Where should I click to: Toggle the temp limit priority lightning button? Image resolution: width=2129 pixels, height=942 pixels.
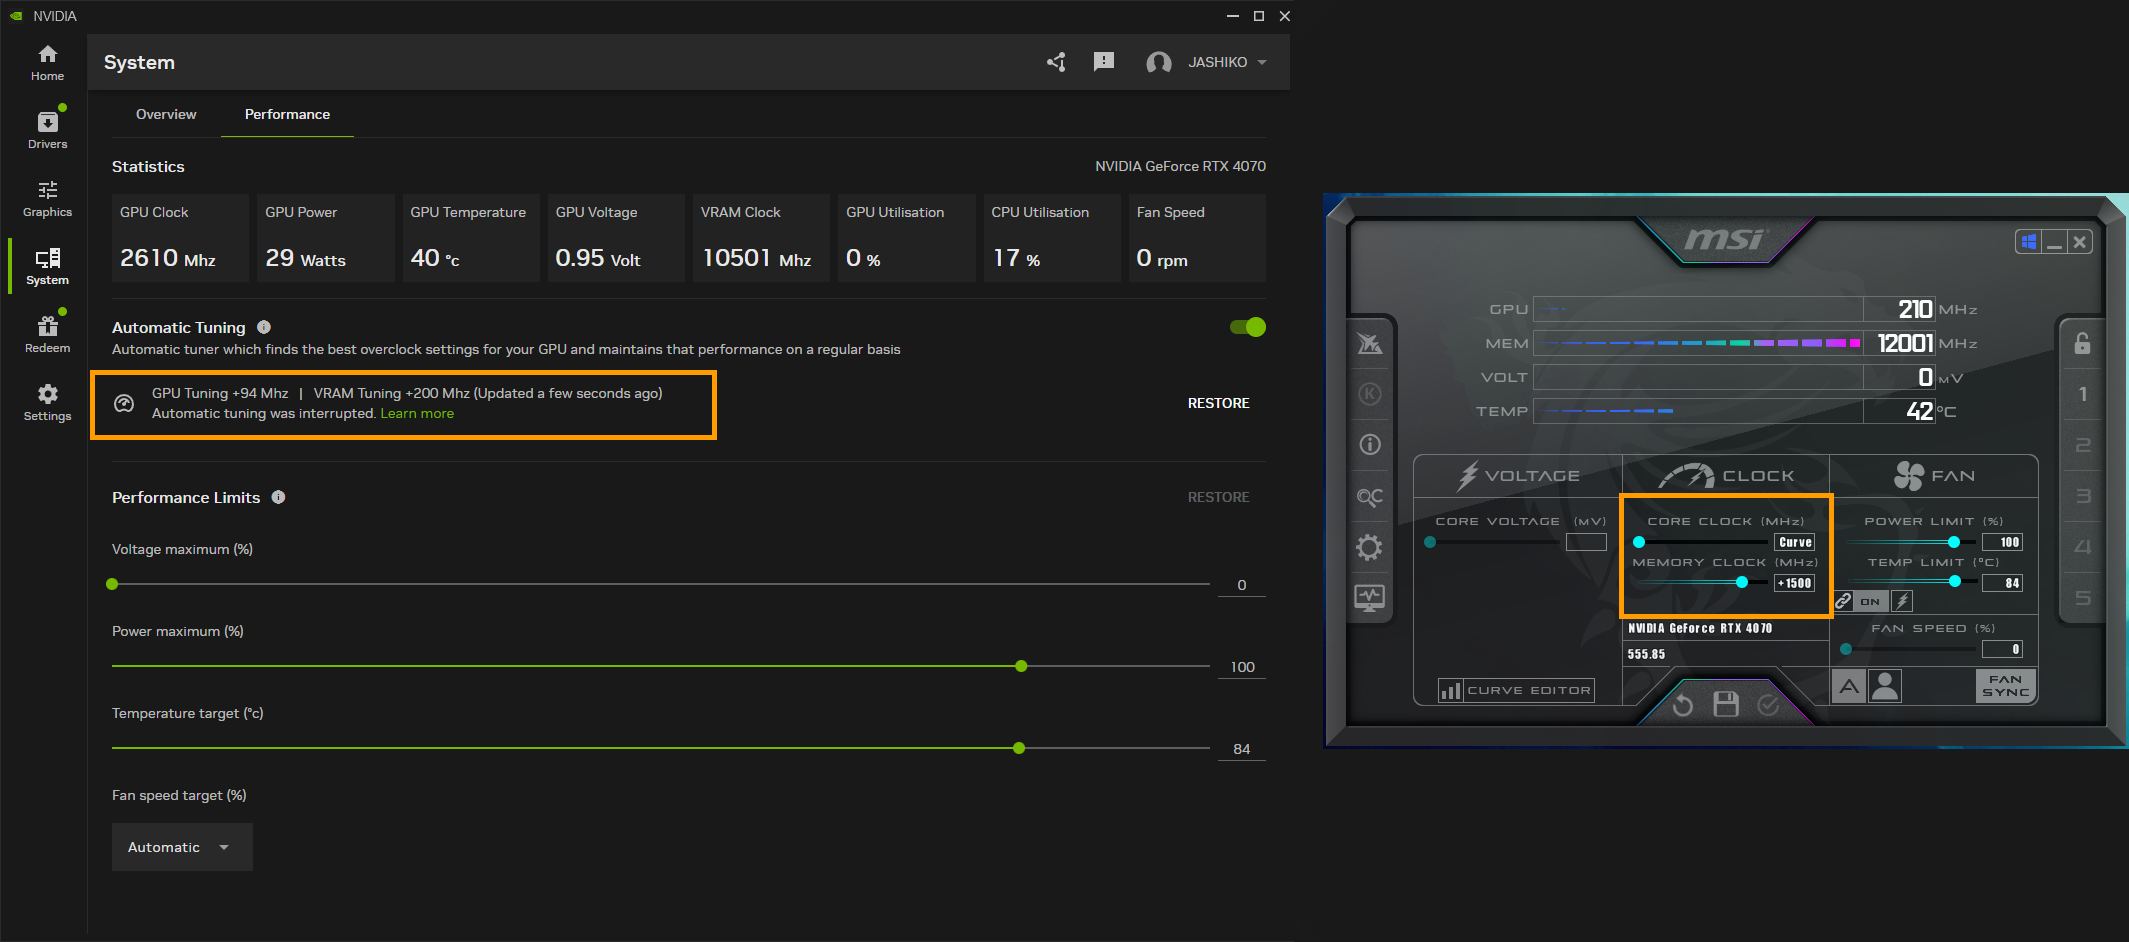coord(1902,601)
